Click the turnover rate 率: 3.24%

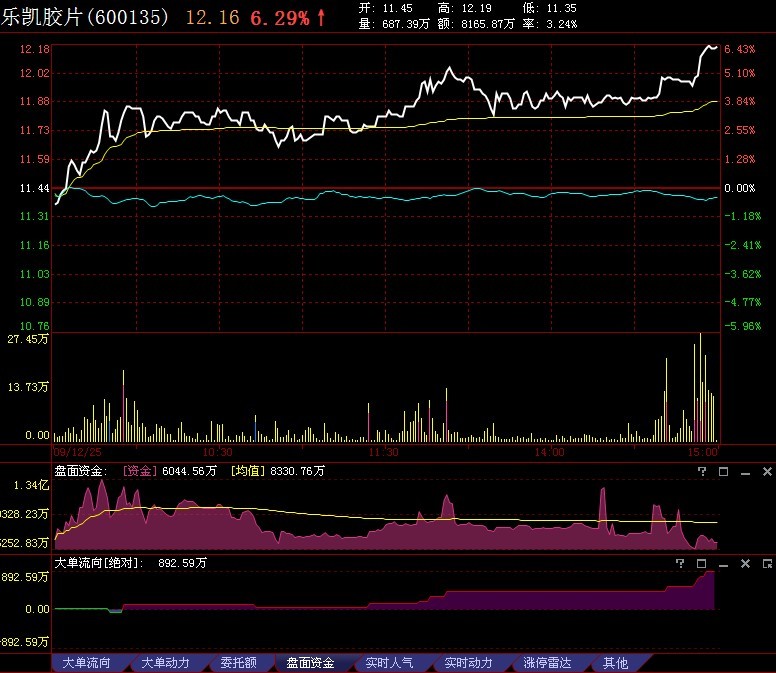[x=549, y=24]
